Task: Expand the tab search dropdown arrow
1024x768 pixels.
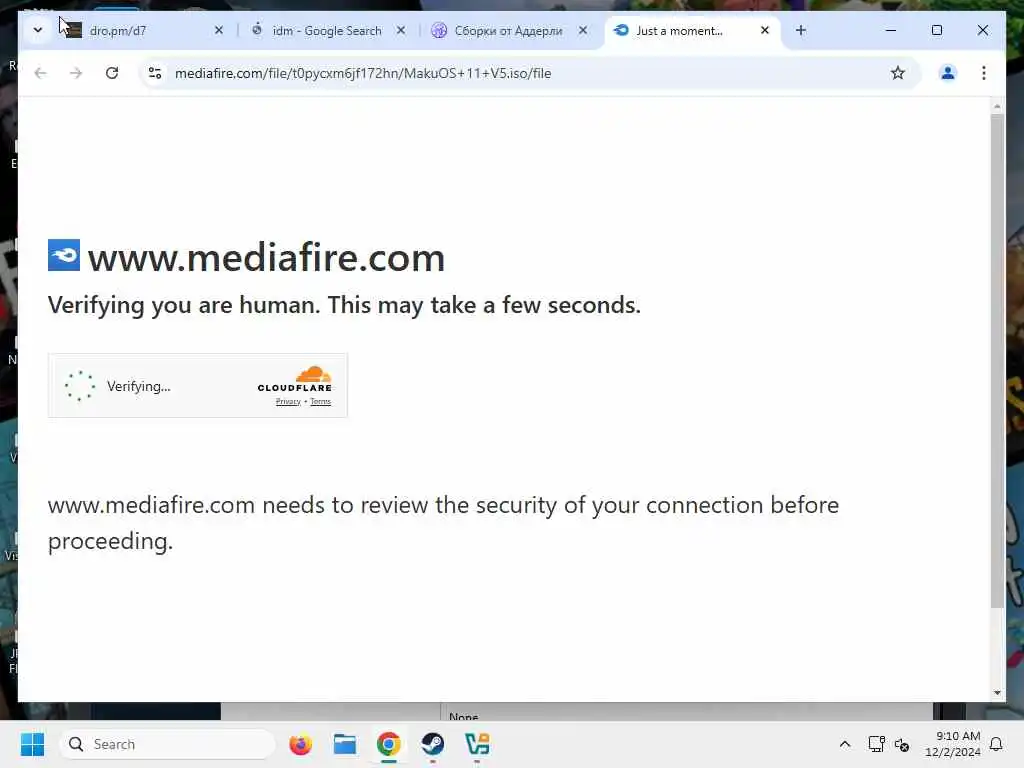Action: (38, 30)
